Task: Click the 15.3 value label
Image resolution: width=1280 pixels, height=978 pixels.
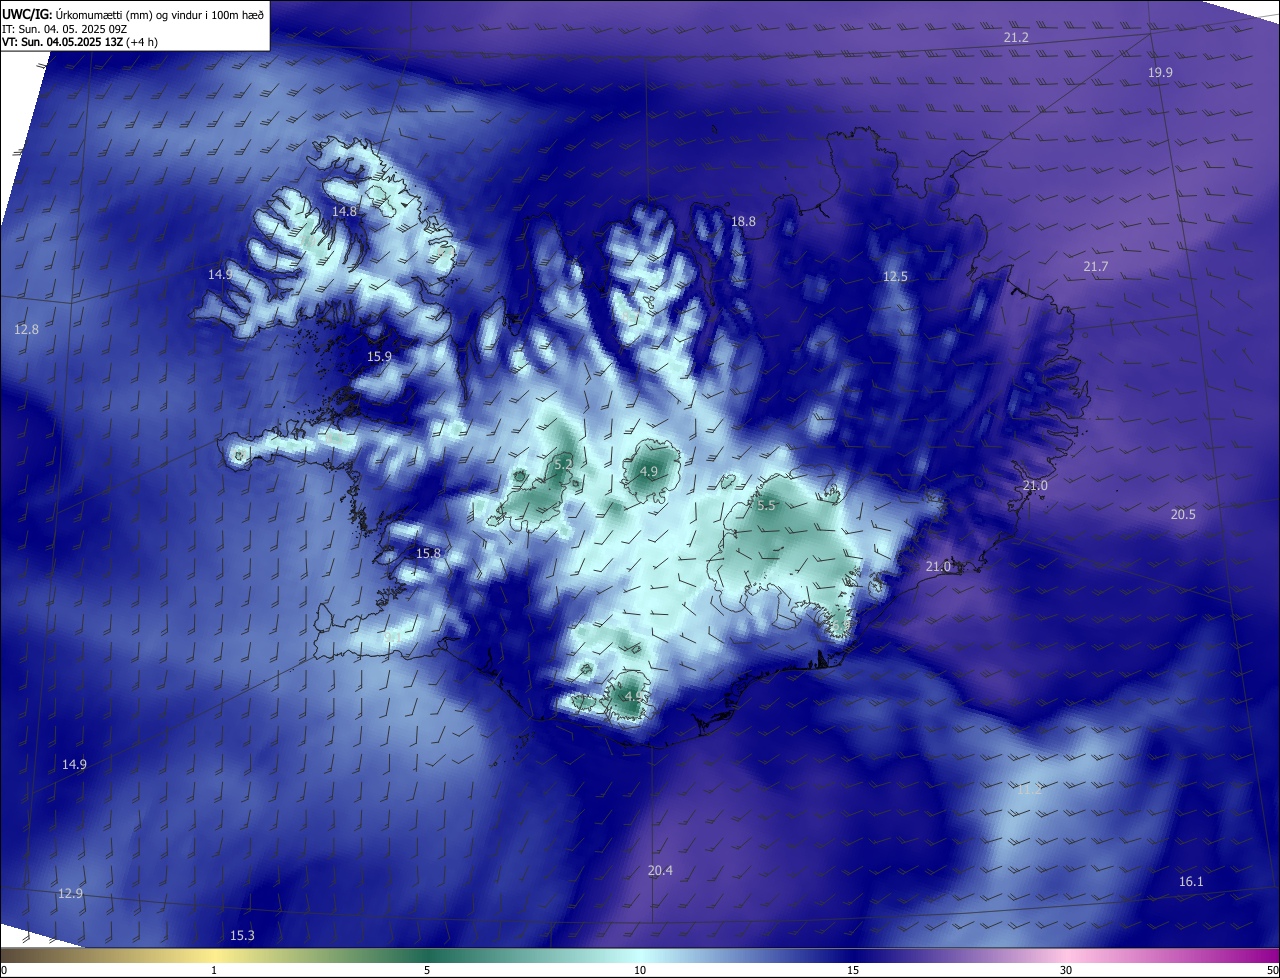Action: click(x=242, y=935)
